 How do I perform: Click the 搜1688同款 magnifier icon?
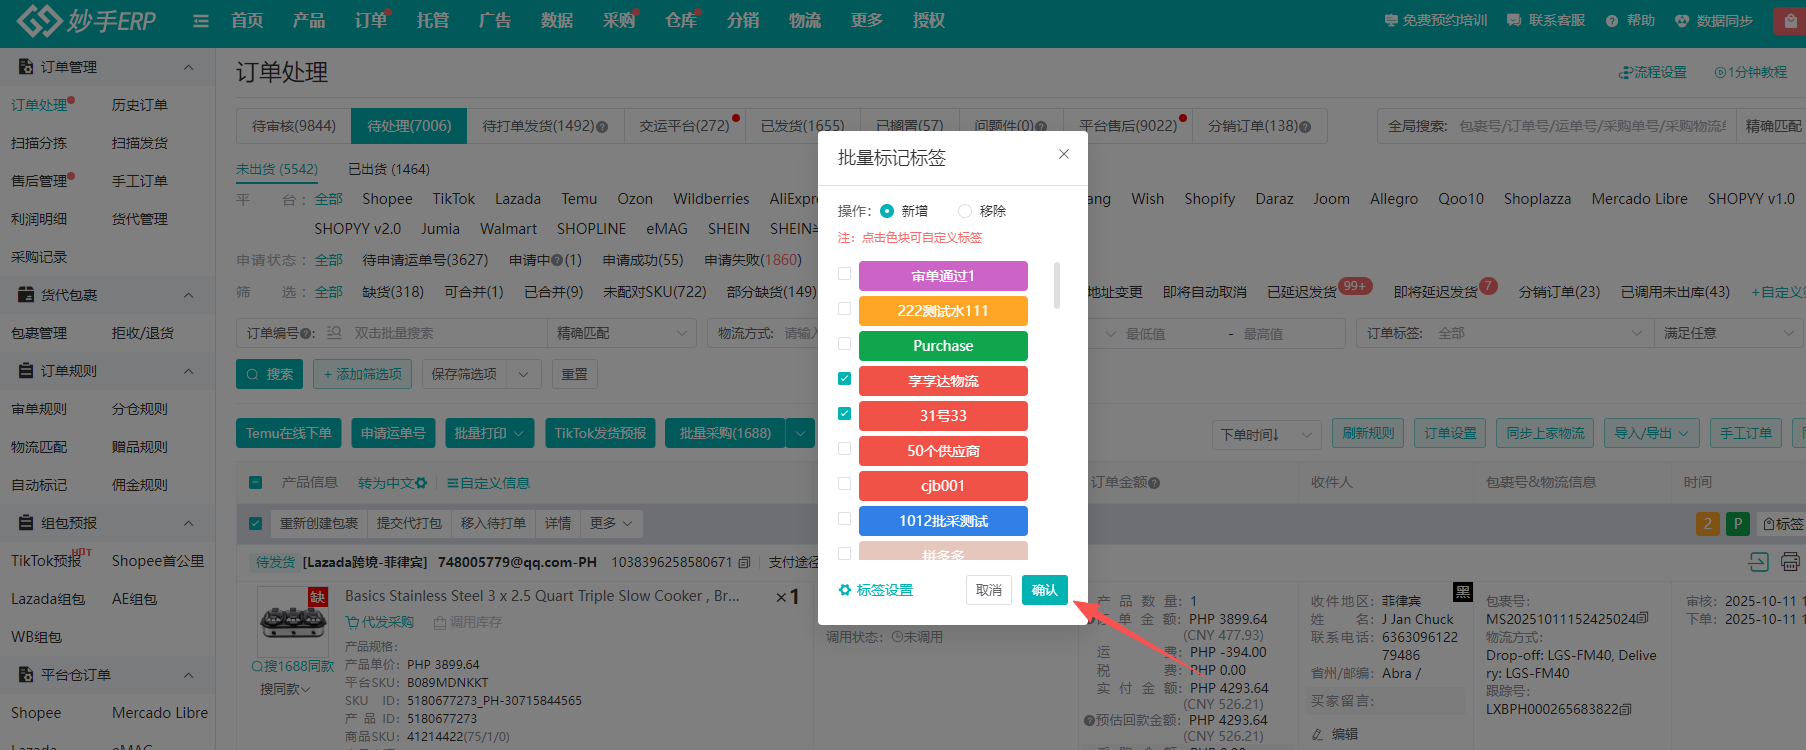pos(257,666)
